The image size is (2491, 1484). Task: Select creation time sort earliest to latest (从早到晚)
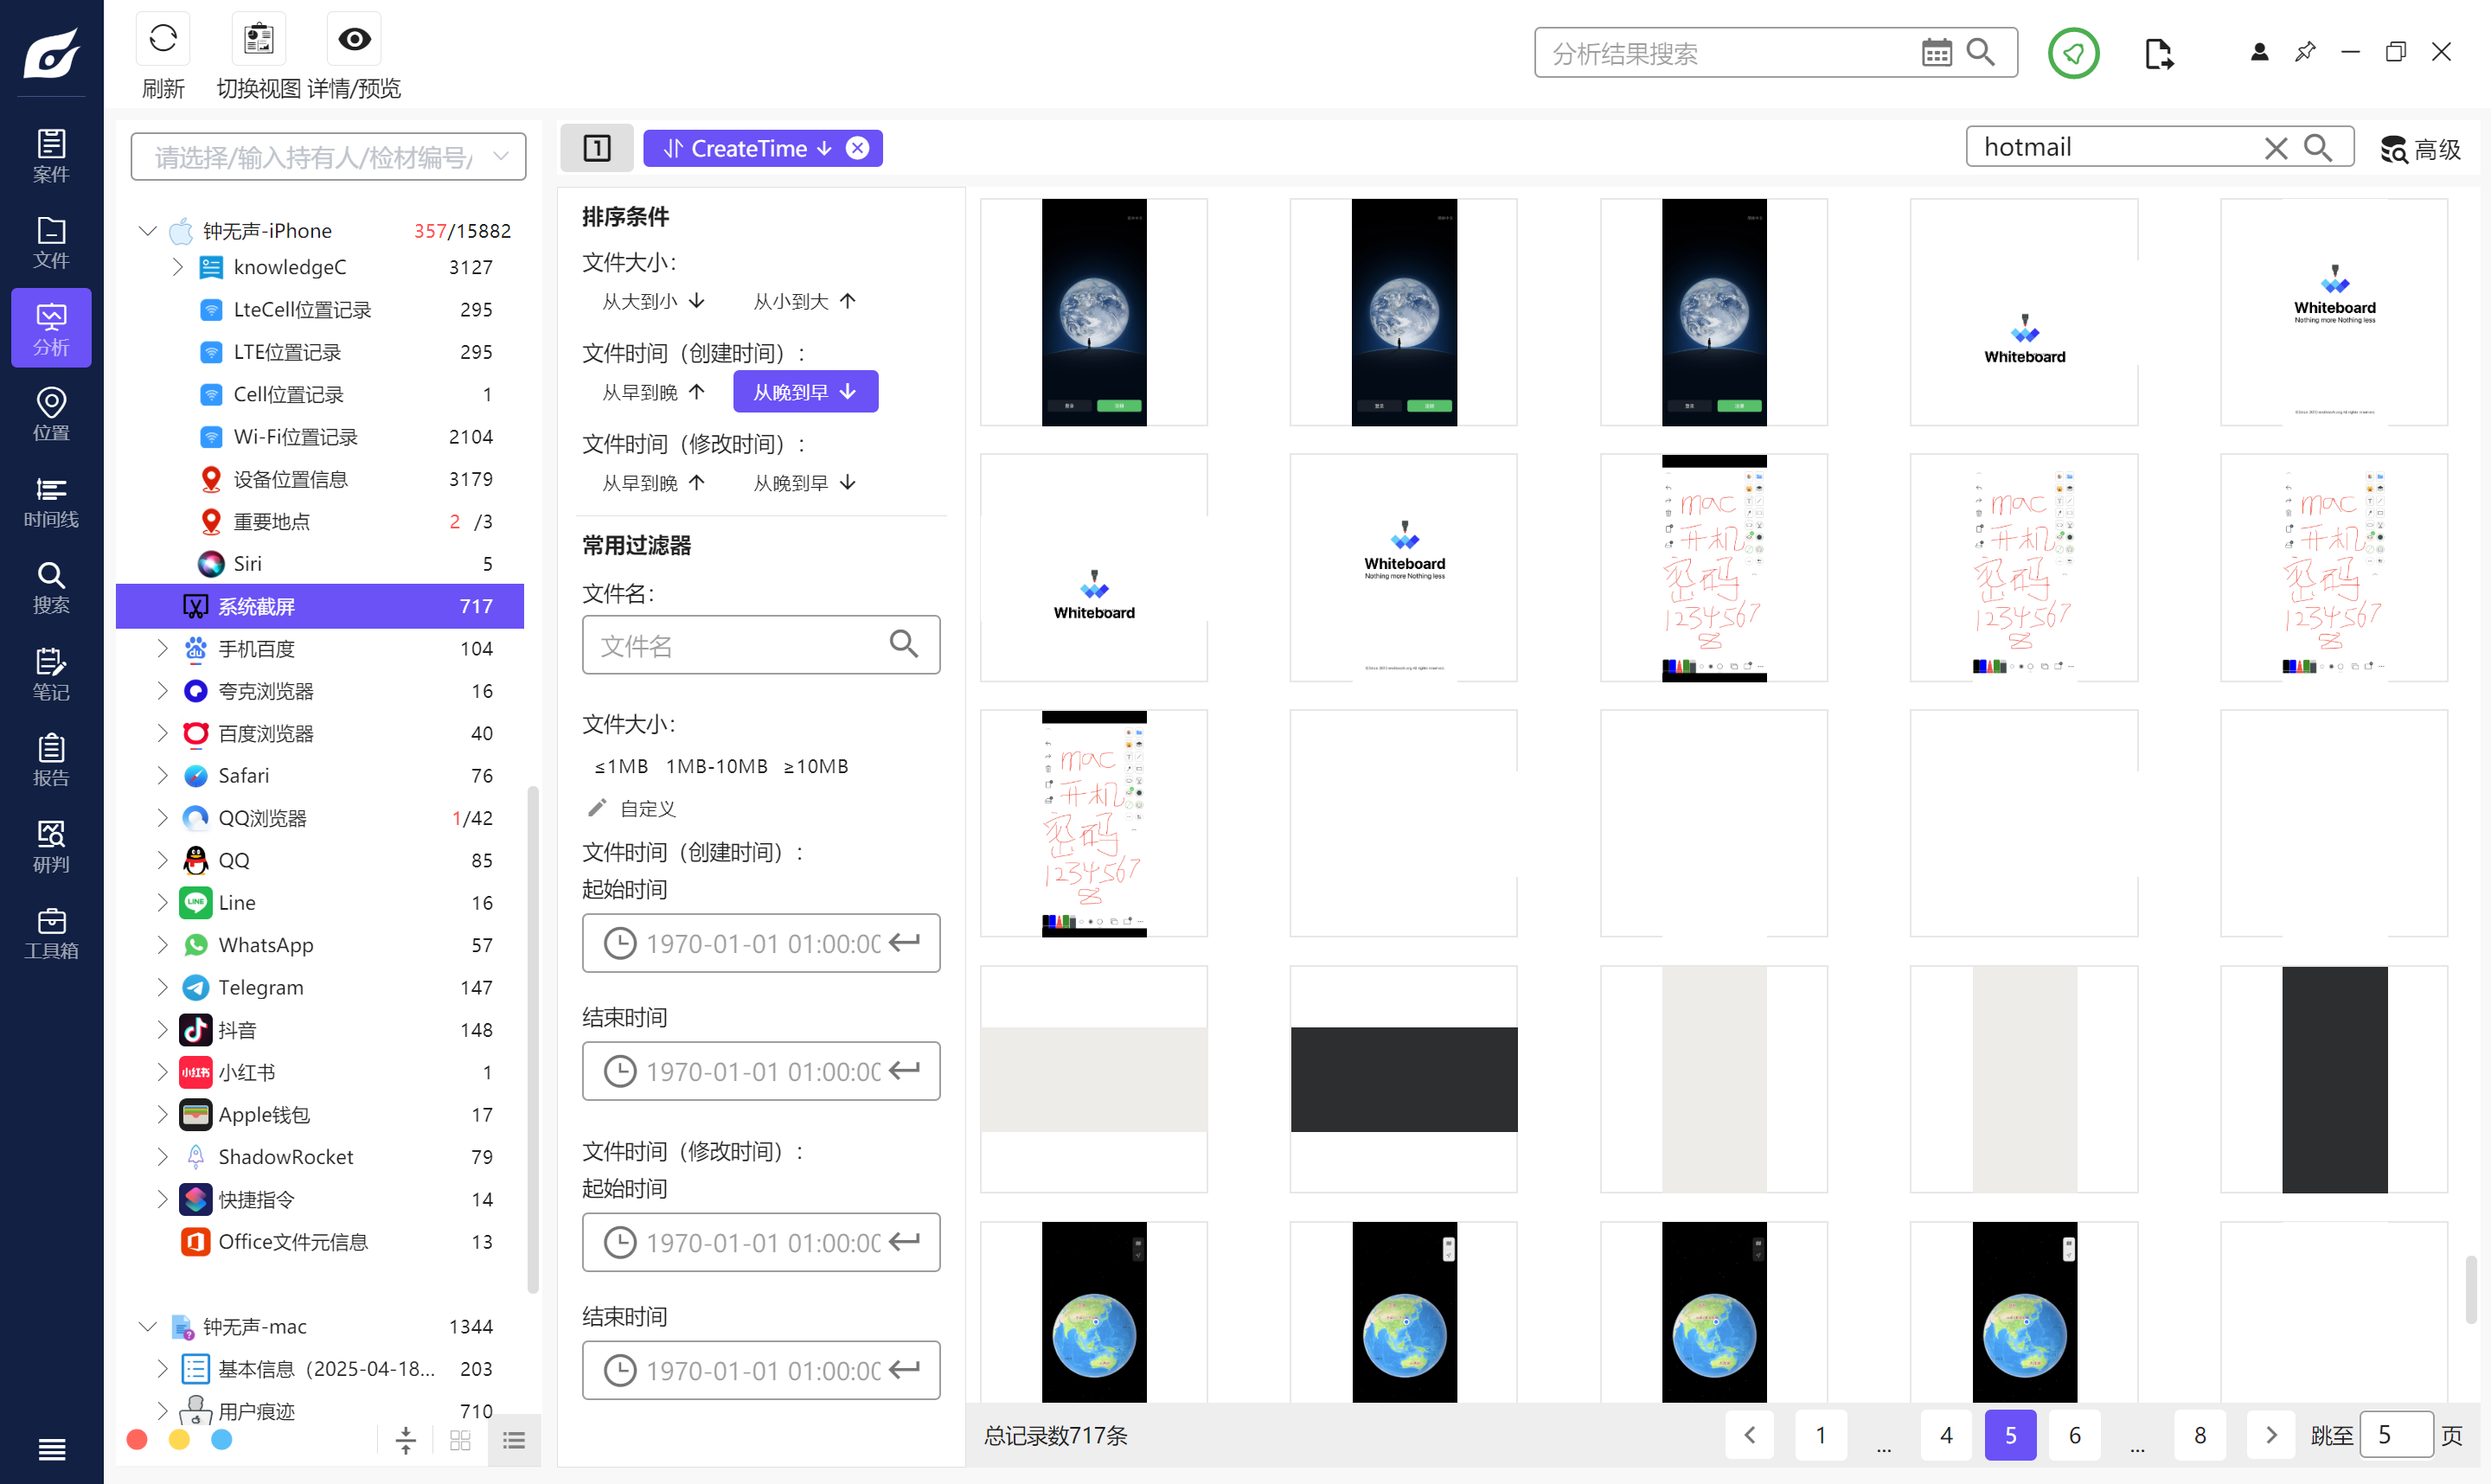pos(654,392)
